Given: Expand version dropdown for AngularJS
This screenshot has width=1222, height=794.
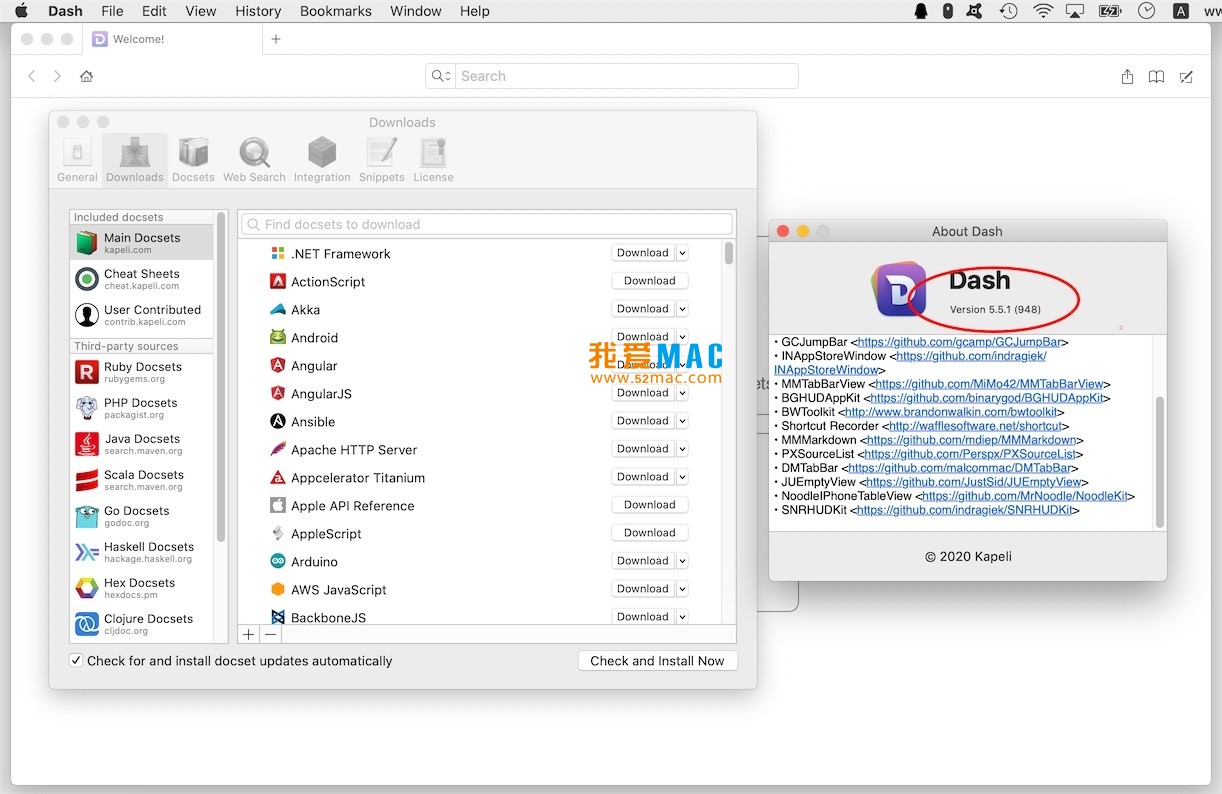Looking at the screenshot, I should pos(682,393).
